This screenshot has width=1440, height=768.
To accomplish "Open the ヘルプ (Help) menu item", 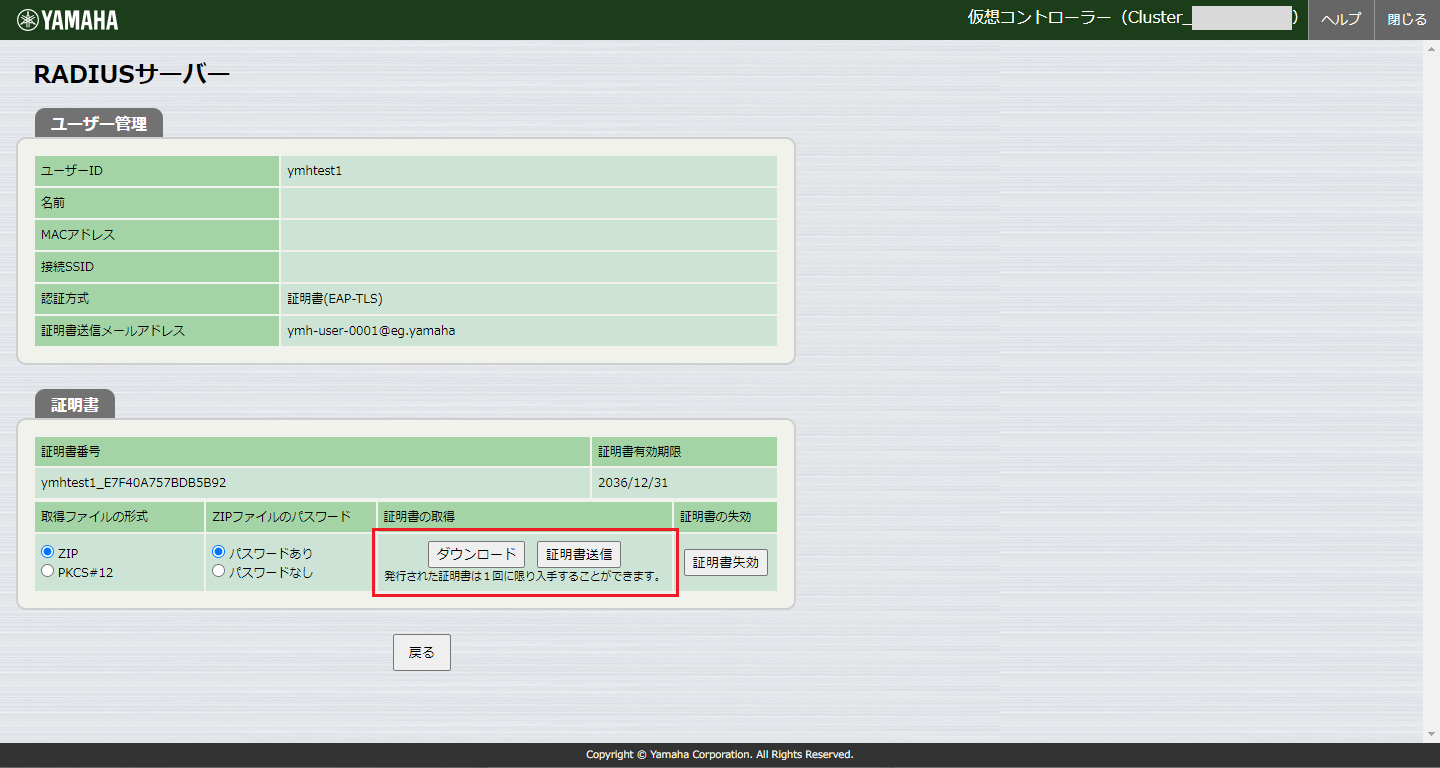I will point(1340,18).
